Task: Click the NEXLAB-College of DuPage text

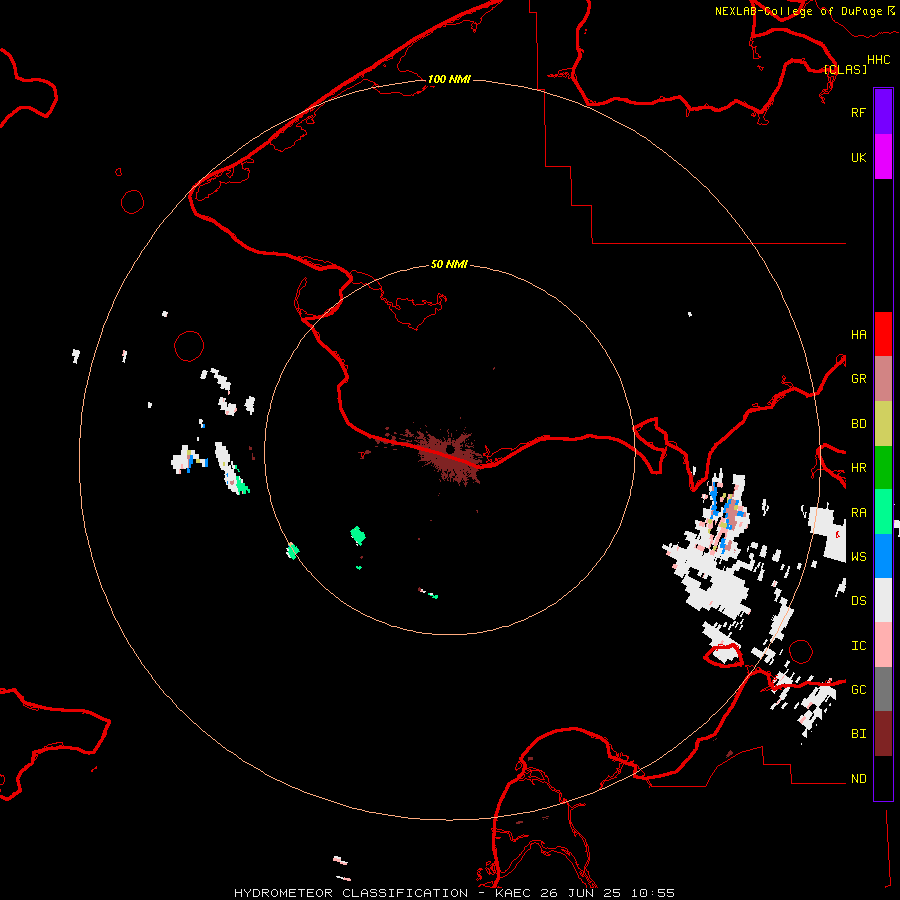Action: click(798, 11)
